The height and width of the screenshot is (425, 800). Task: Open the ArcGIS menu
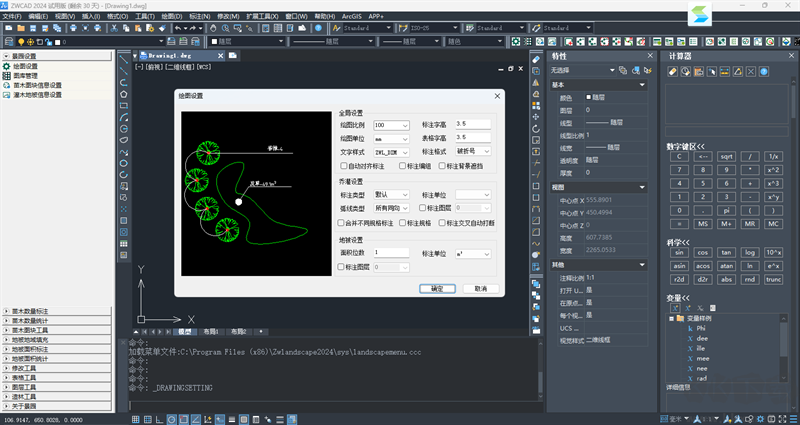pos(352,17)
